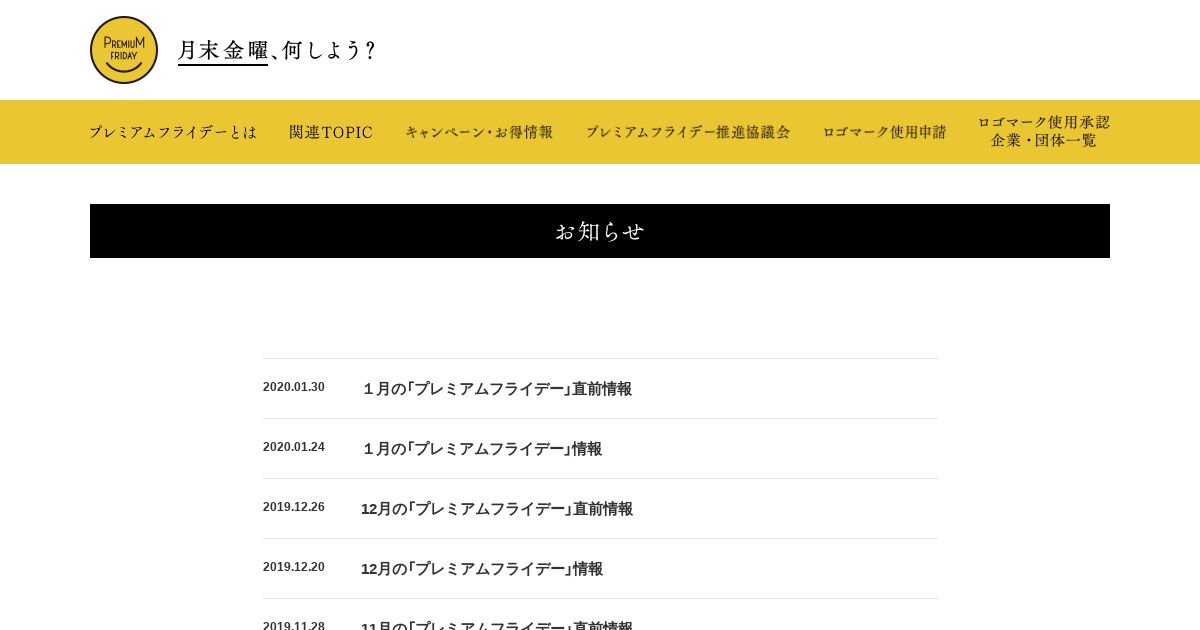Image resolution: width=1200 pixels, height=630 pixels.
Task: Open 1月のプレミアムフライデー直前情報 news item
Action: point(497,389)
